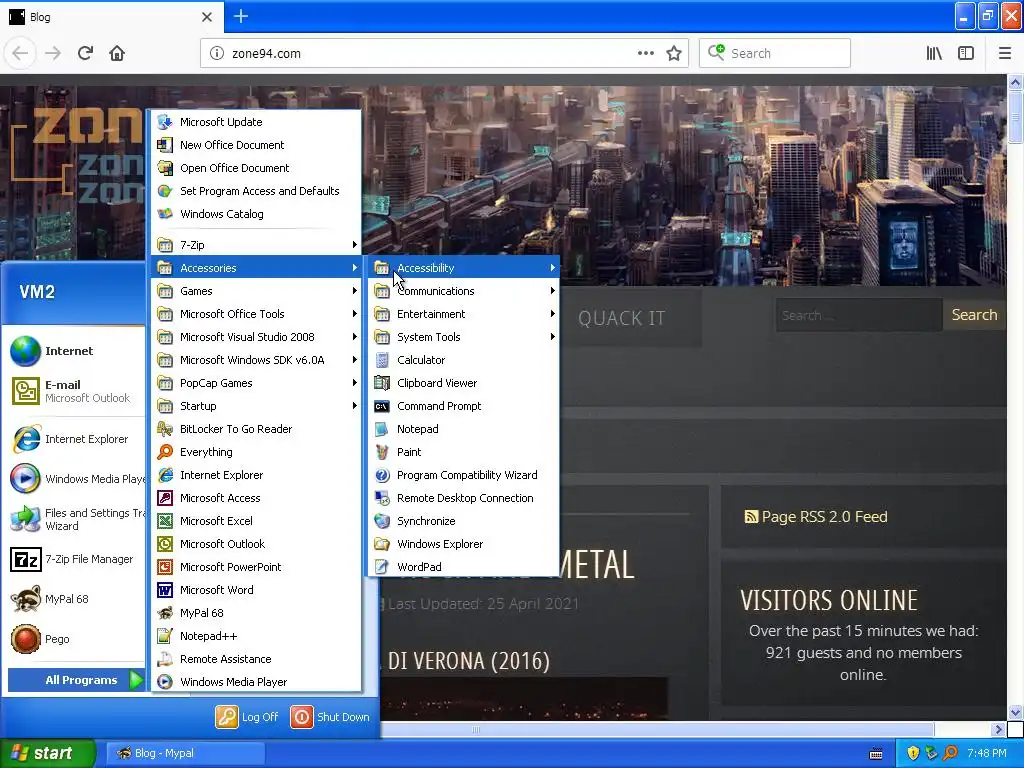The height and width of the screenshot is (768, 1024).
Task: Click Synchronize in Accessories
Action: [x=464, y=520]
